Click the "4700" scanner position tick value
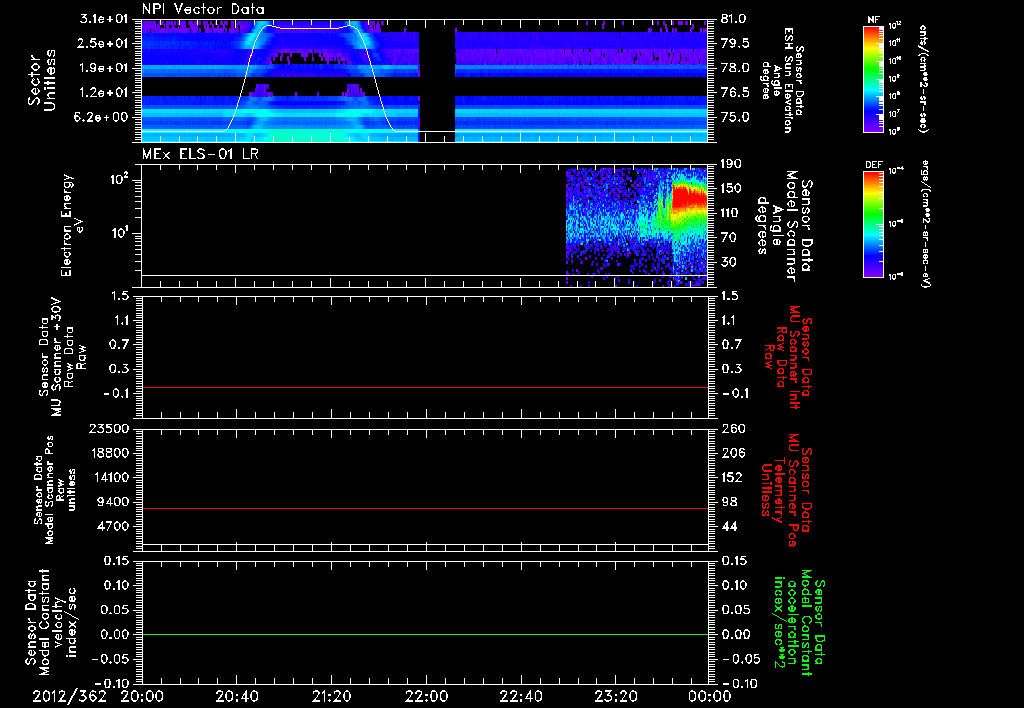 (x=112, y=526)
